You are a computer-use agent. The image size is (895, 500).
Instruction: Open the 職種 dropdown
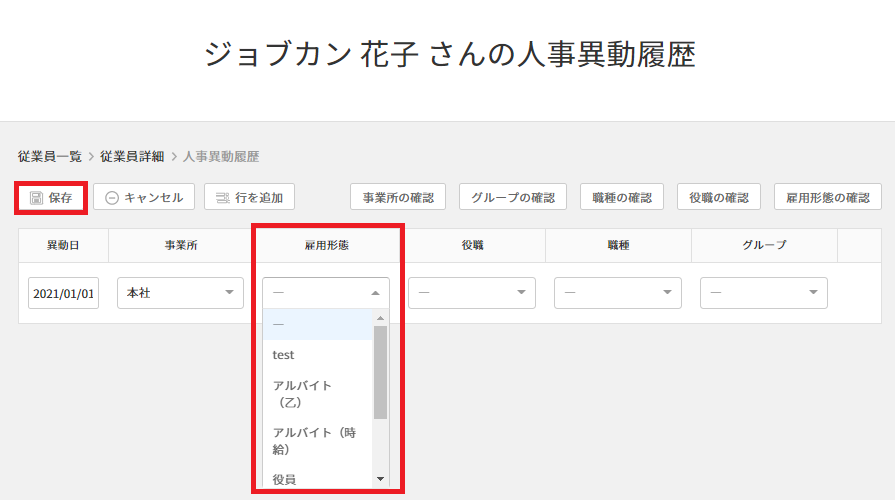[618, 293]
